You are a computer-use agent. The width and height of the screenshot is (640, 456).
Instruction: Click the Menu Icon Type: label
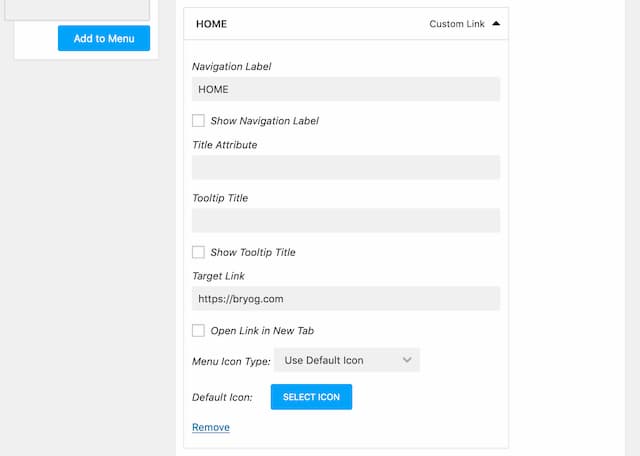tap(231, 361)
